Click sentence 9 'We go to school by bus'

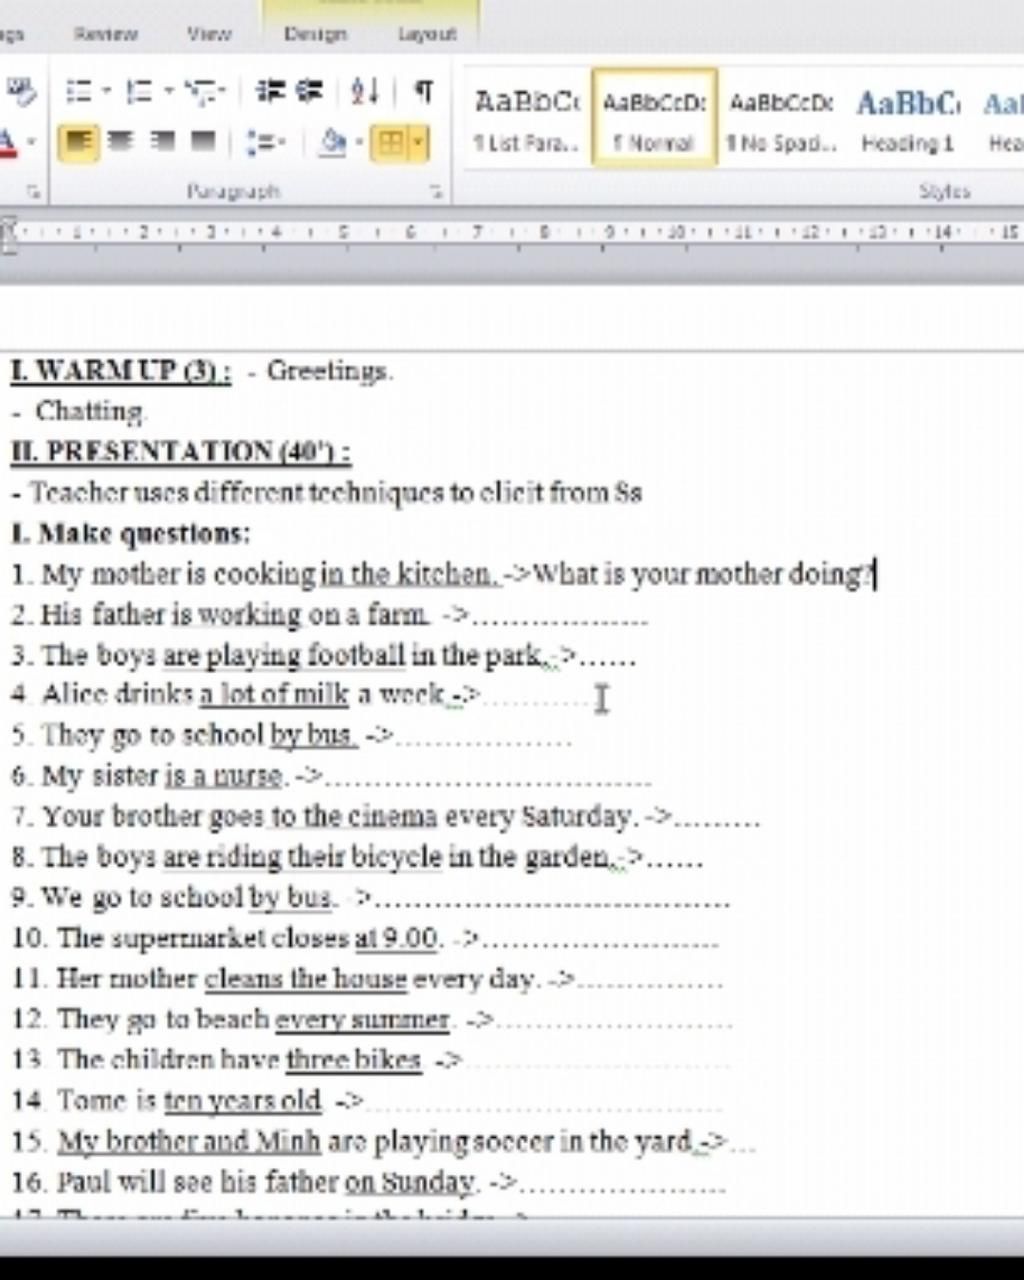[x=370, y=898]
